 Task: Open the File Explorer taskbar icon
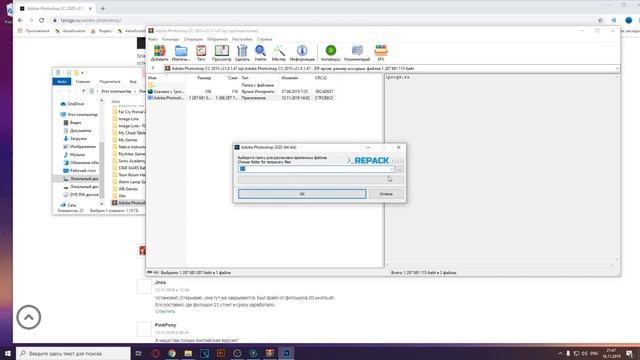pyautogui.click(x=188, y=353)
